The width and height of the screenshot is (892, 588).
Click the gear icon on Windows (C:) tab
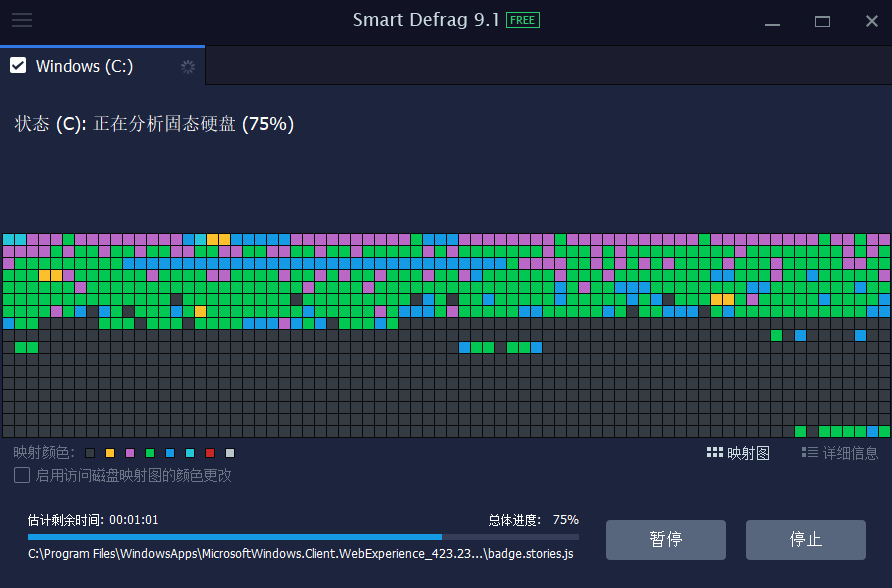click(188, 66)
